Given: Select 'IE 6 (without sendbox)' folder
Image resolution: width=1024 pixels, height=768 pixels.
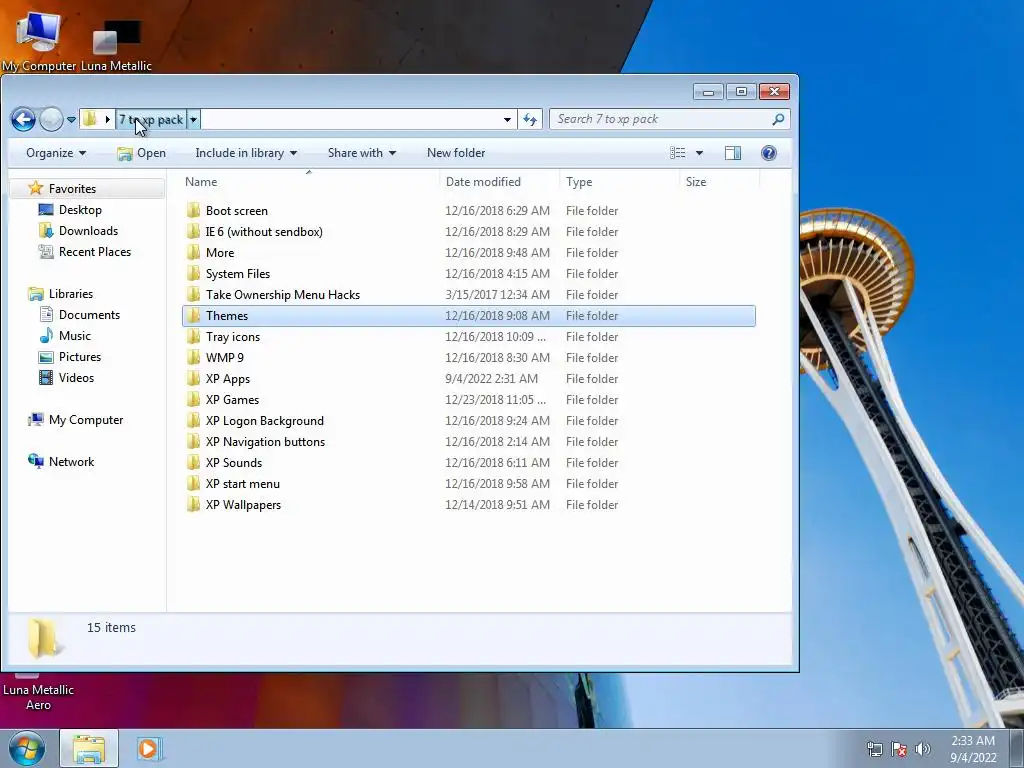Looking at the screenshot, I should [x=468, y=232].
